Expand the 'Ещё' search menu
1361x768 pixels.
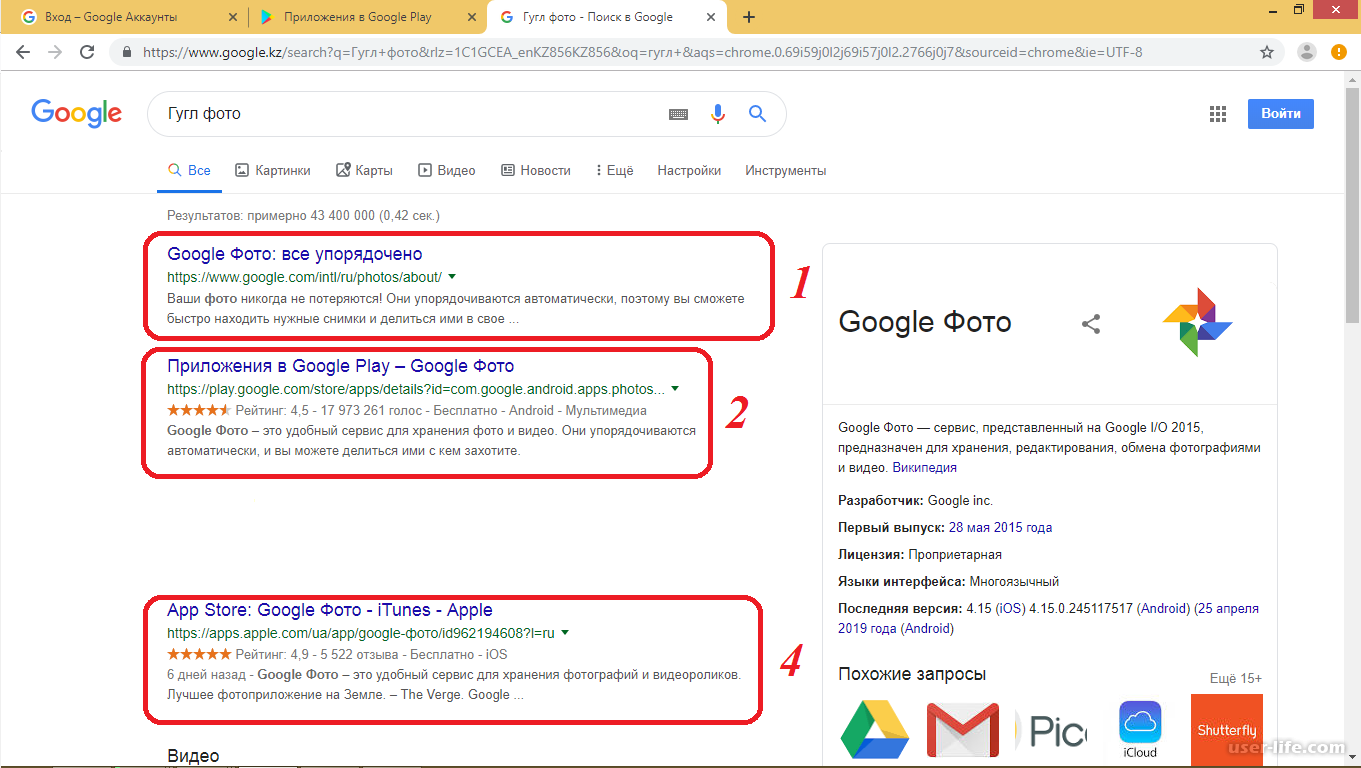pos(615,171)
